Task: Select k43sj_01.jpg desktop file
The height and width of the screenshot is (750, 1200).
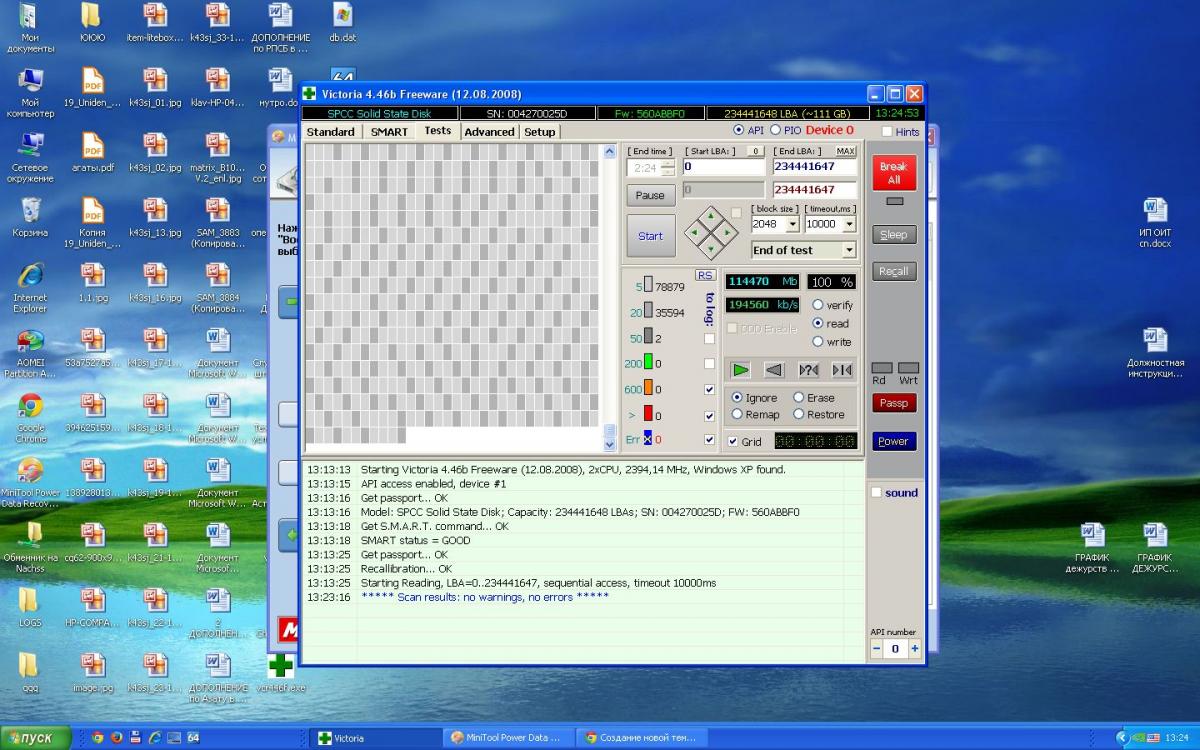Action: click(x=155, y=87)
